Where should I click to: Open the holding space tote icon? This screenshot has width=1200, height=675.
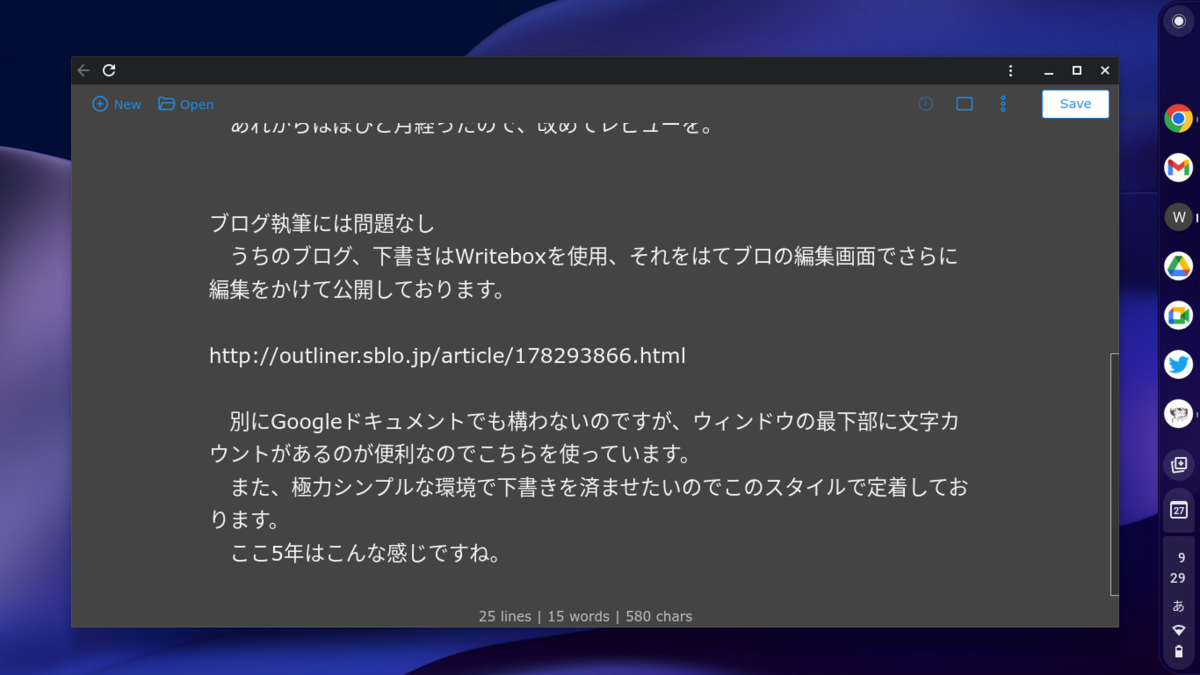pyautogui.click(x=1178, y=465)
